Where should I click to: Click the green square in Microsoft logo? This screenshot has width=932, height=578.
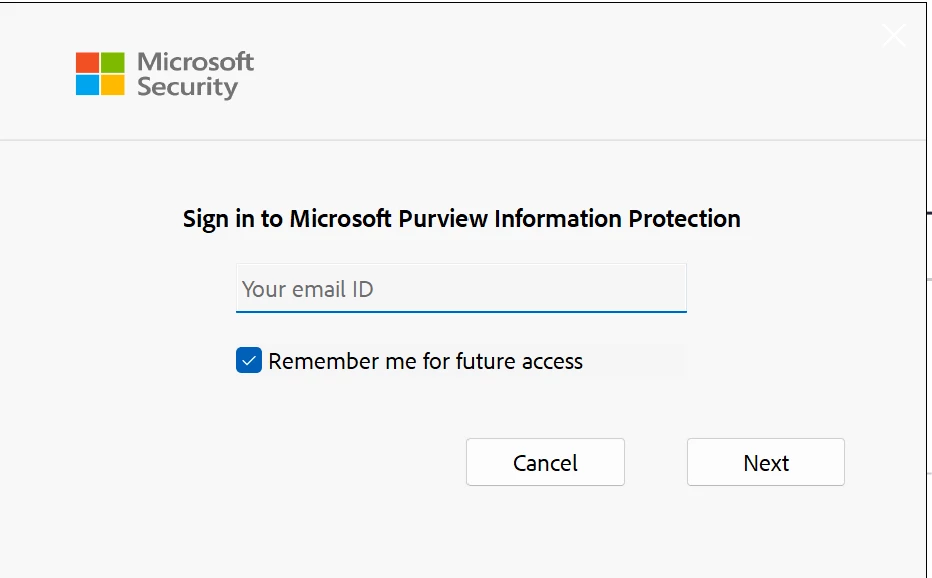click(x=113, y=62)
